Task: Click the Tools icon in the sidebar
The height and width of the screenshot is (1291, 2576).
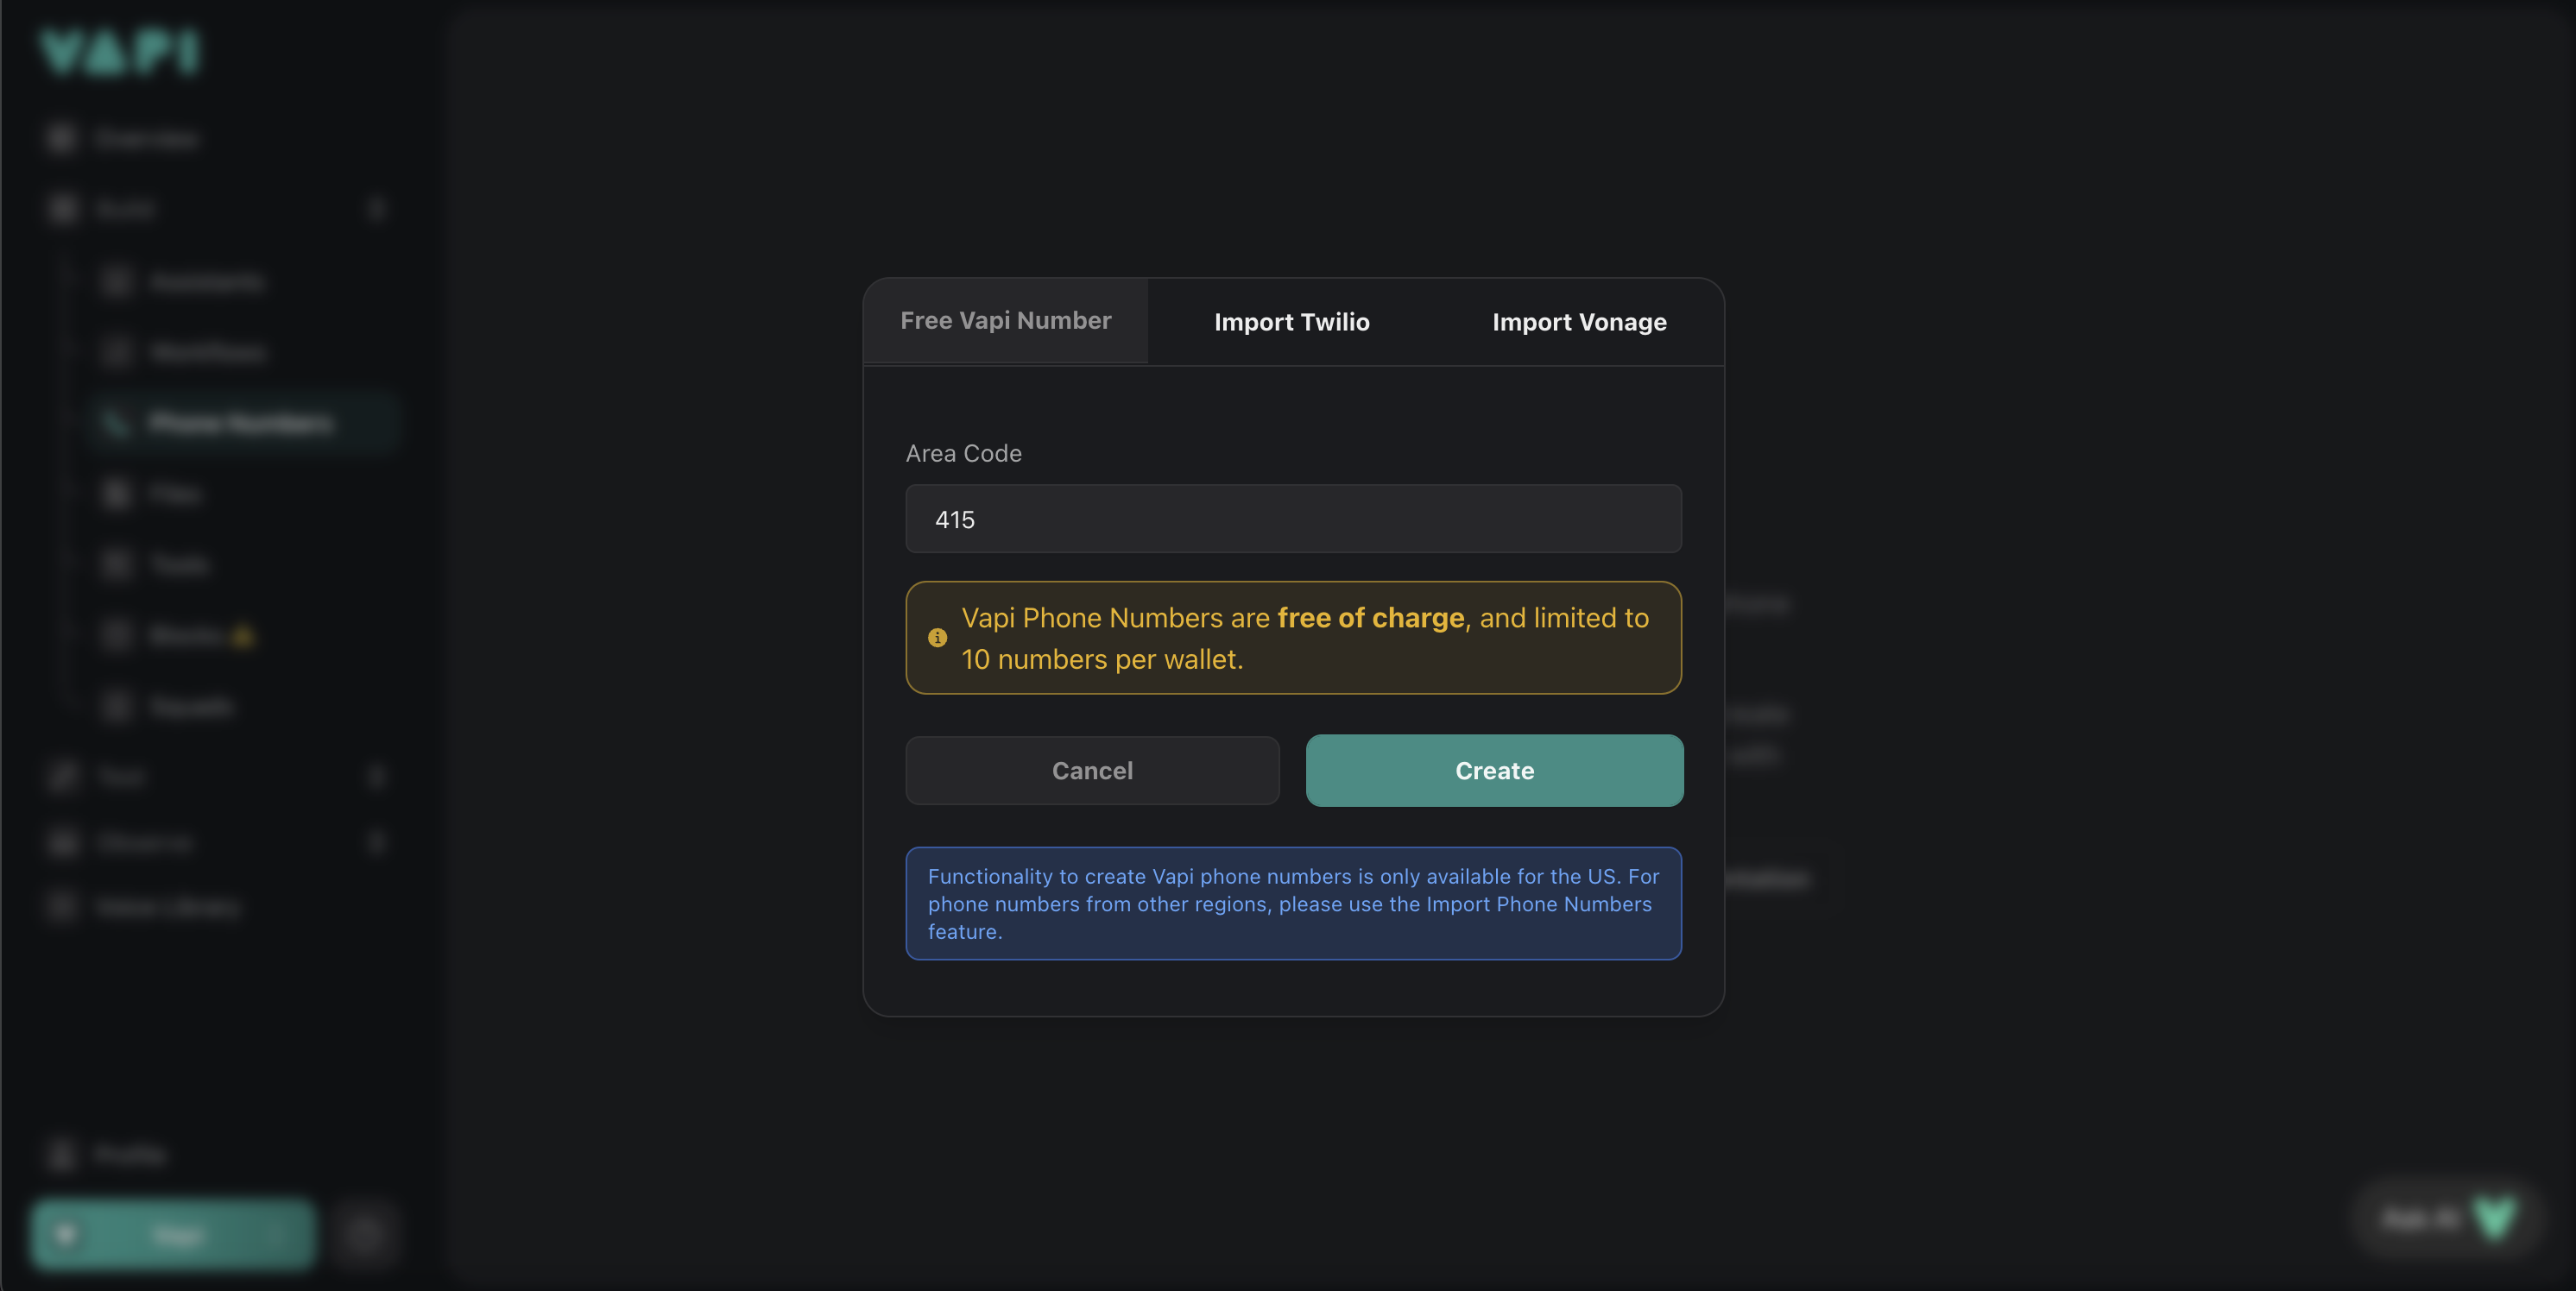Action: [x=117, y=565]
